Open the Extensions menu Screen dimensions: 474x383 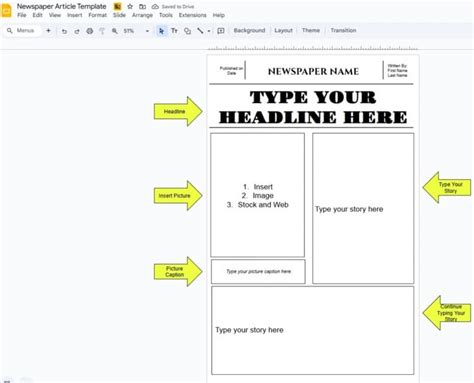coord(192,15)
